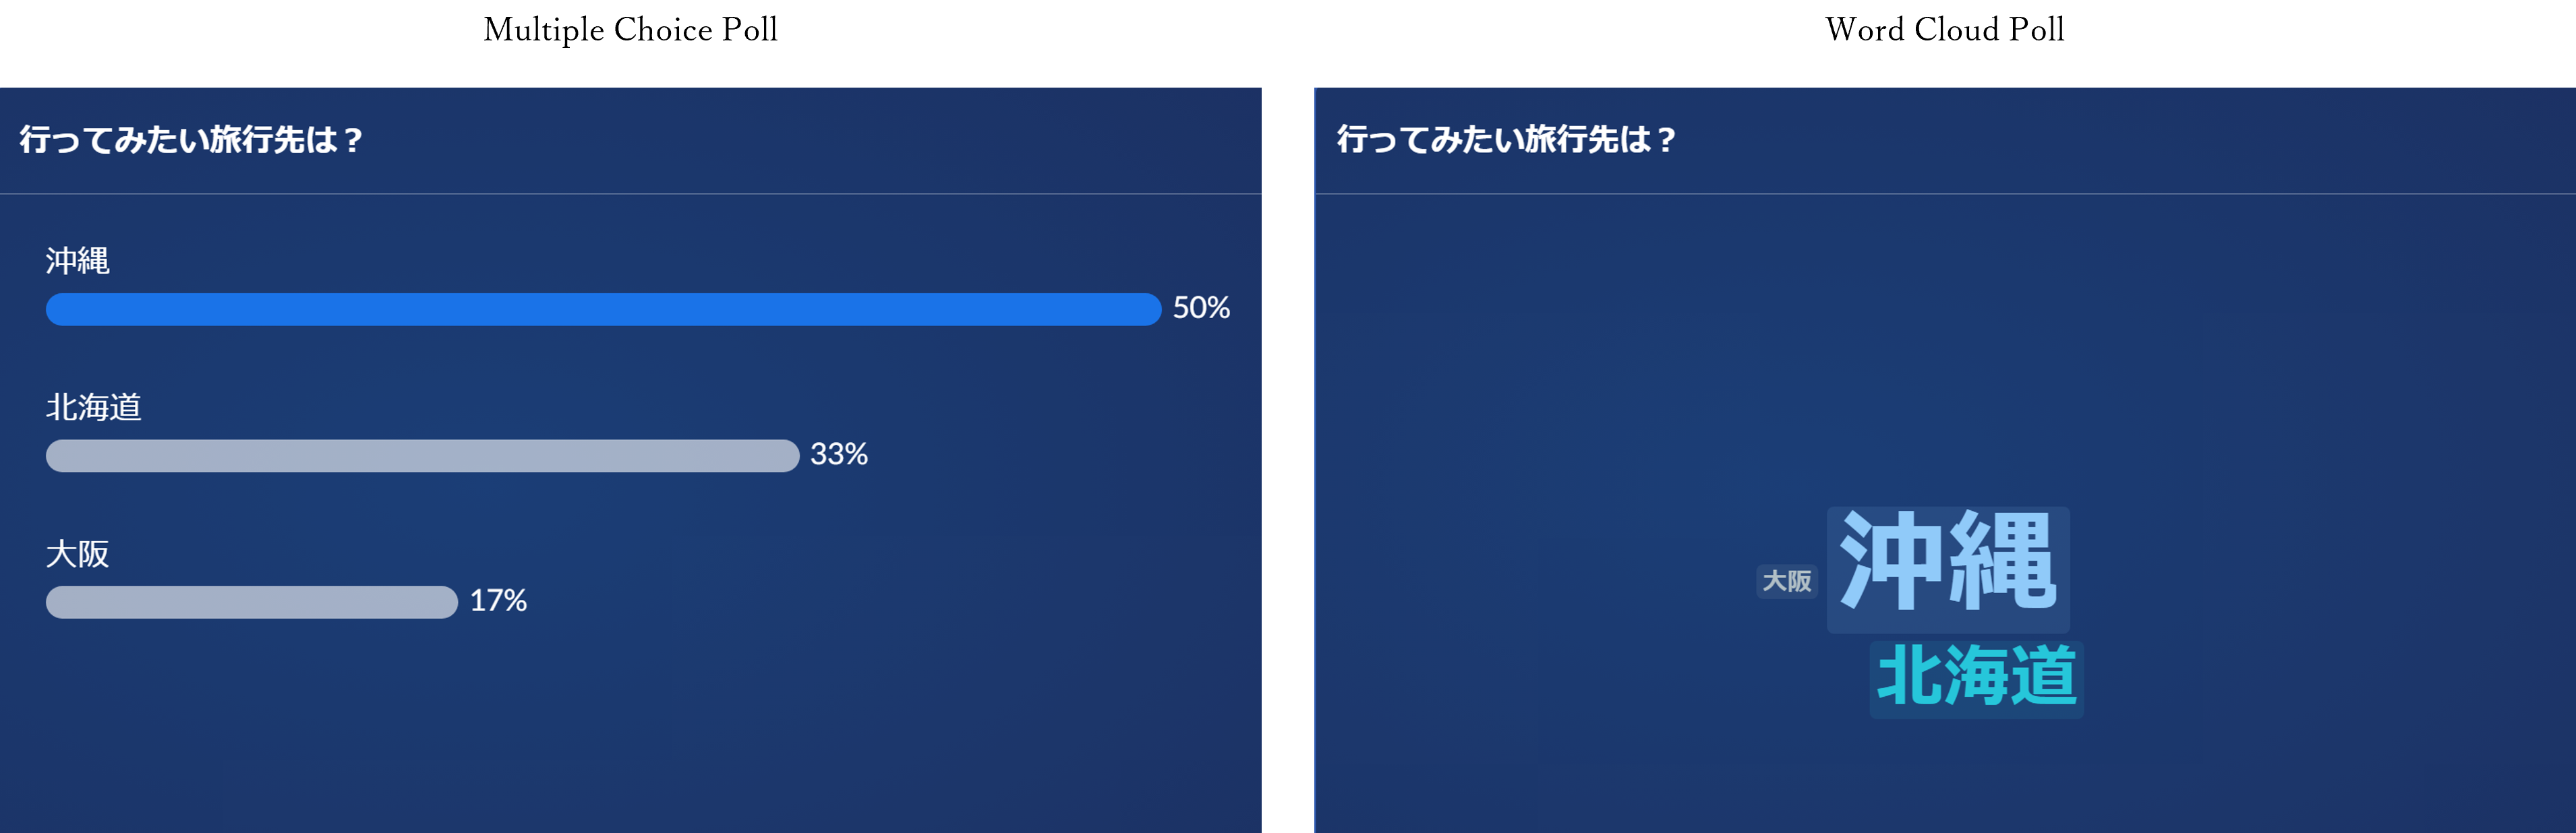Screen dimensions: 2576x833
Task: Click the 沖縄 blue progress bar
Action: [603, 309]
